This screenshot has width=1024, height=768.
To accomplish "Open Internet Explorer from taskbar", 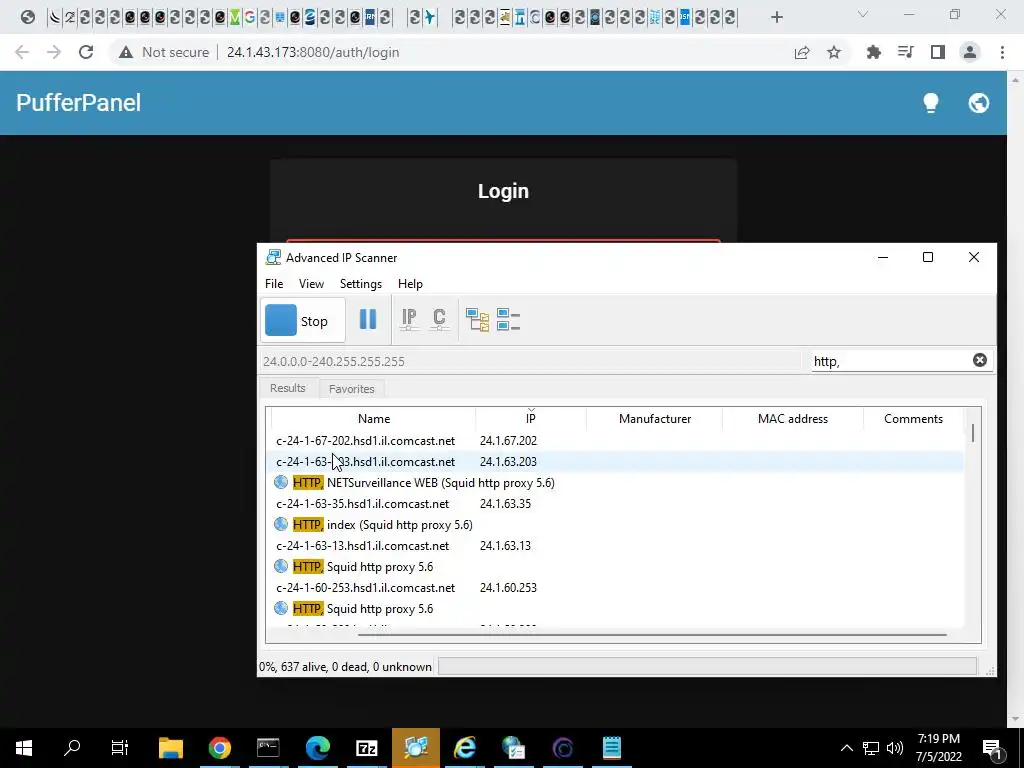I will point(464,748).
